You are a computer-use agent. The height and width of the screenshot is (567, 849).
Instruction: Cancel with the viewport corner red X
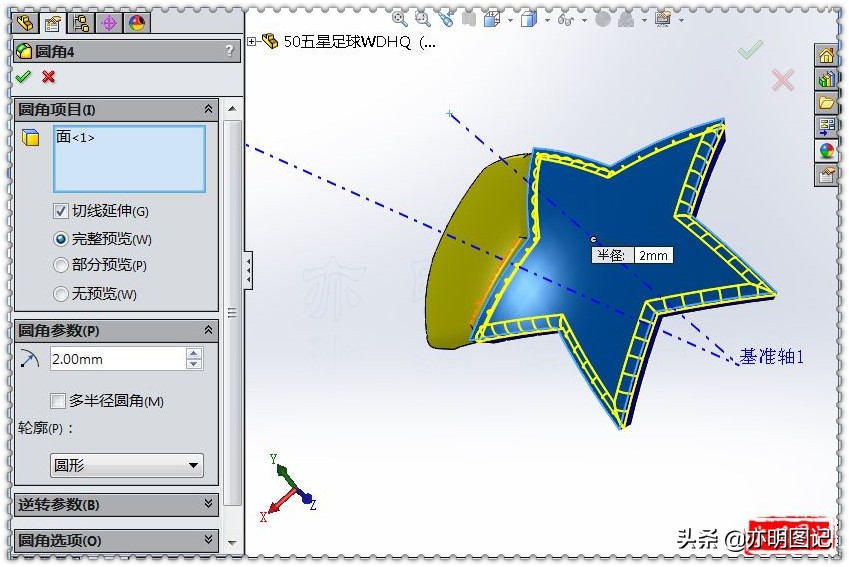[783, 80]
